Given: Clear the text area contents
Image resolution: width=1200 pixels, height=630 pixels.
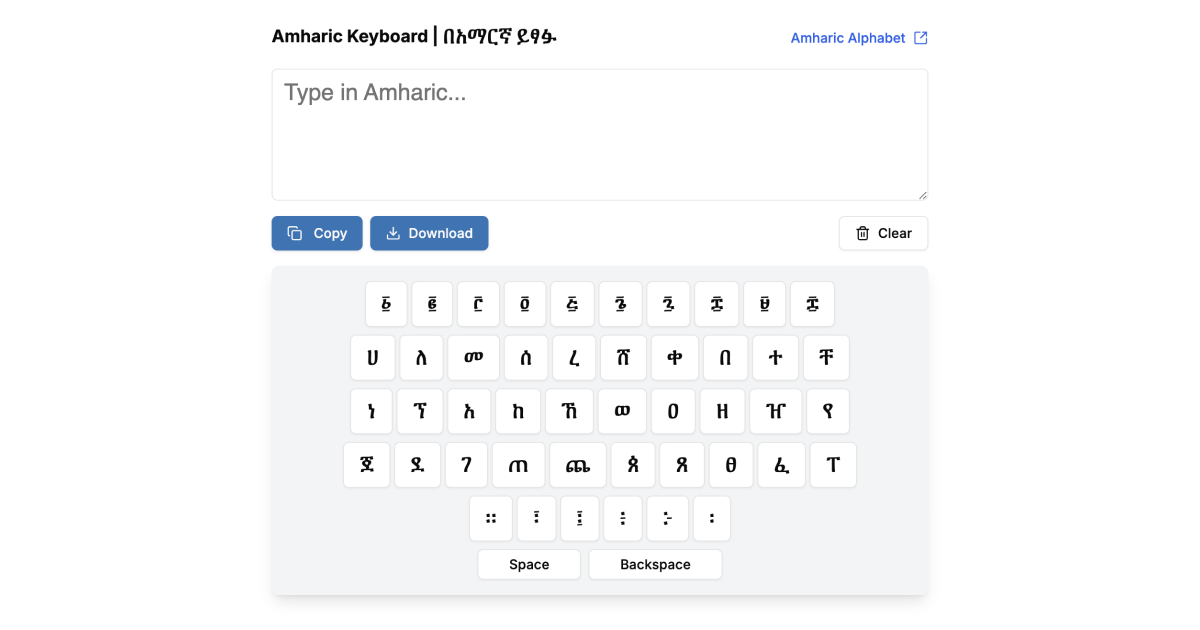Looking at the screenshot, I should pos(883,233).
